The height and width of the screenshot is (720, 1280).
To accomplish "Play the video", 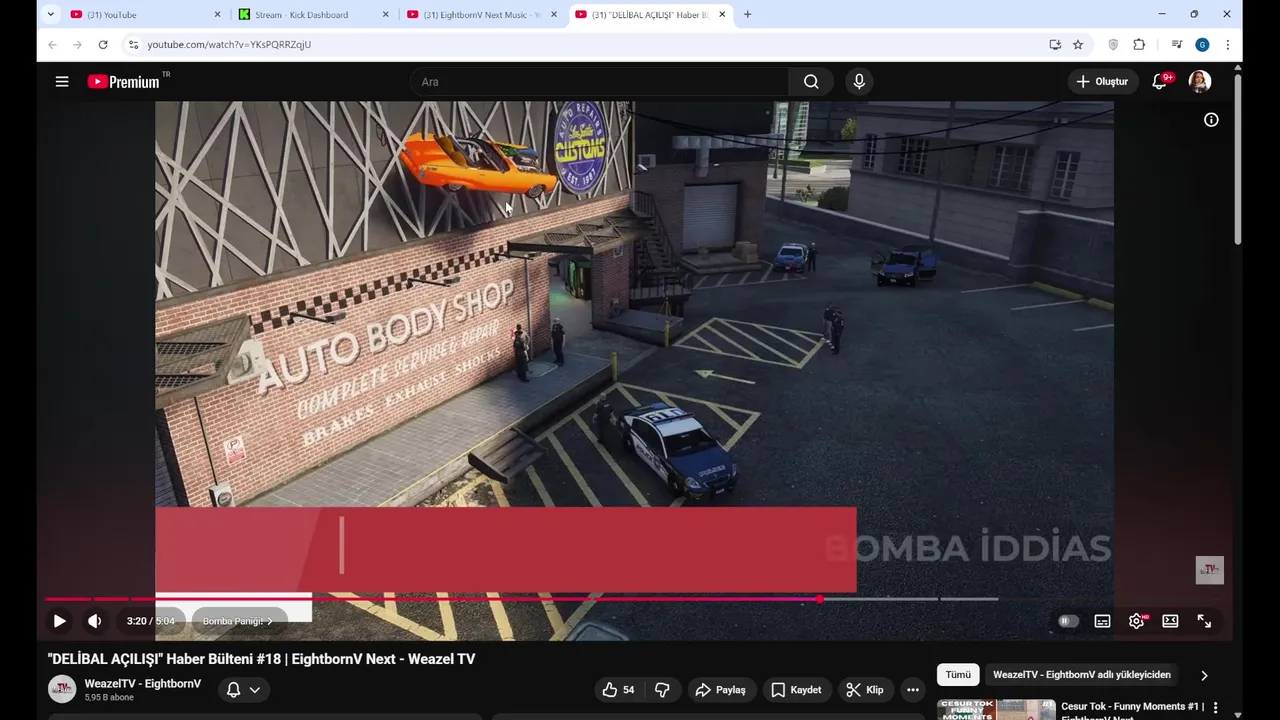I will (x=59, y=621).
